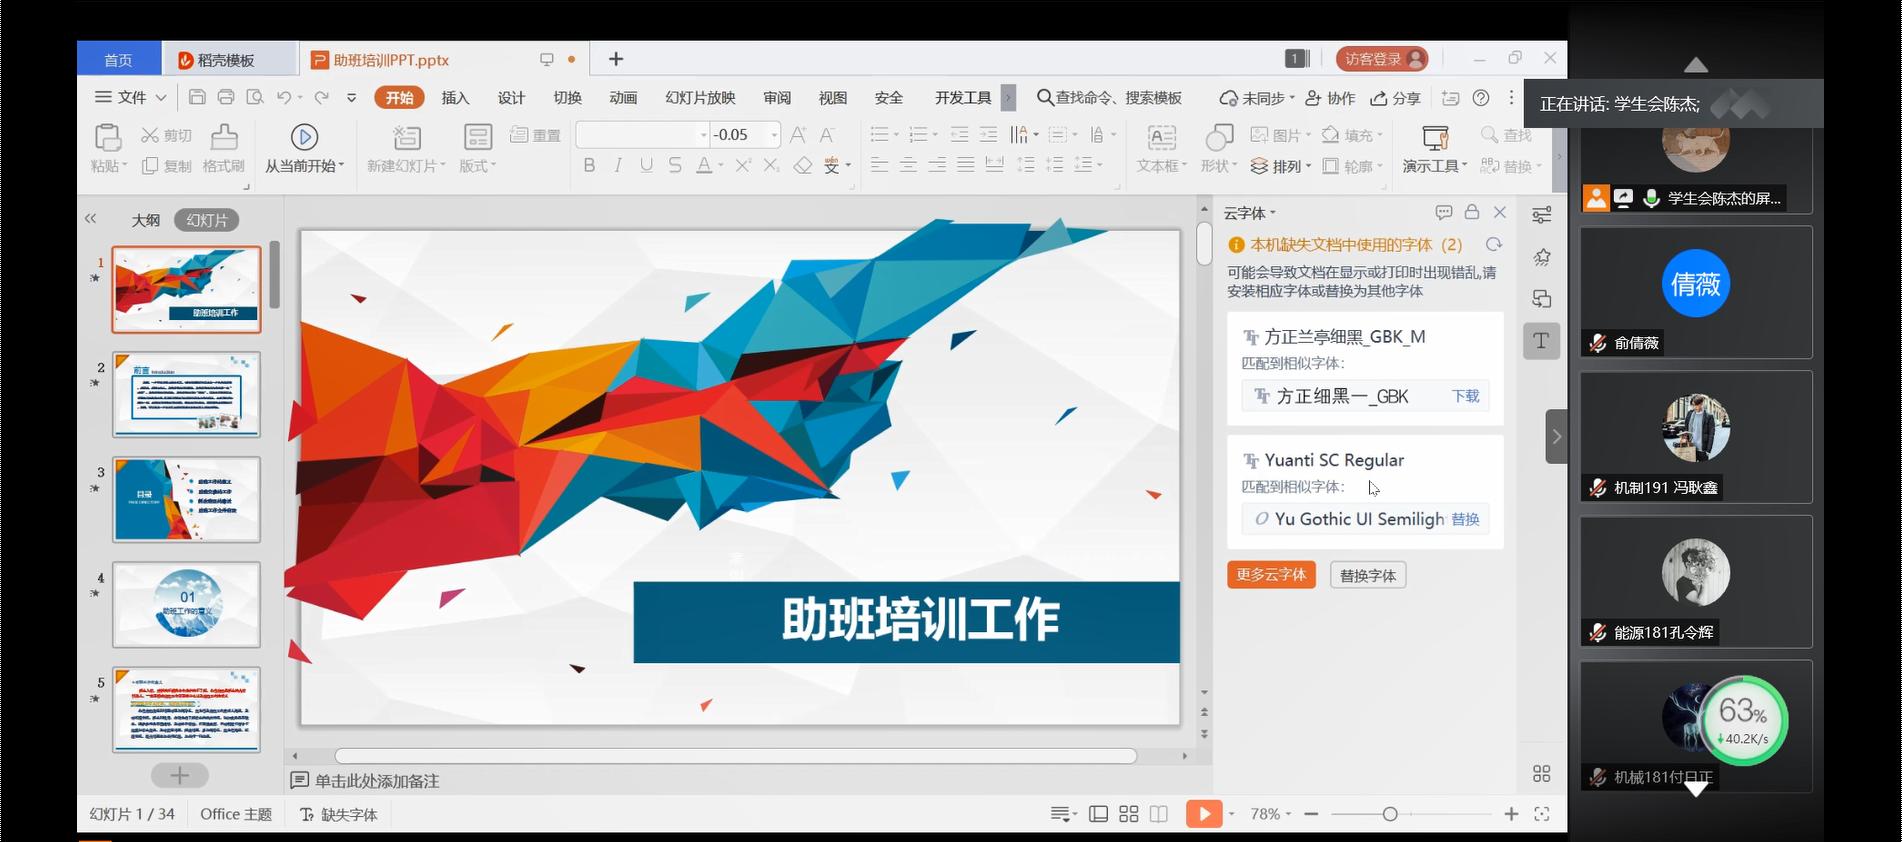Start slideshow from current slide icon

[304, 137]
